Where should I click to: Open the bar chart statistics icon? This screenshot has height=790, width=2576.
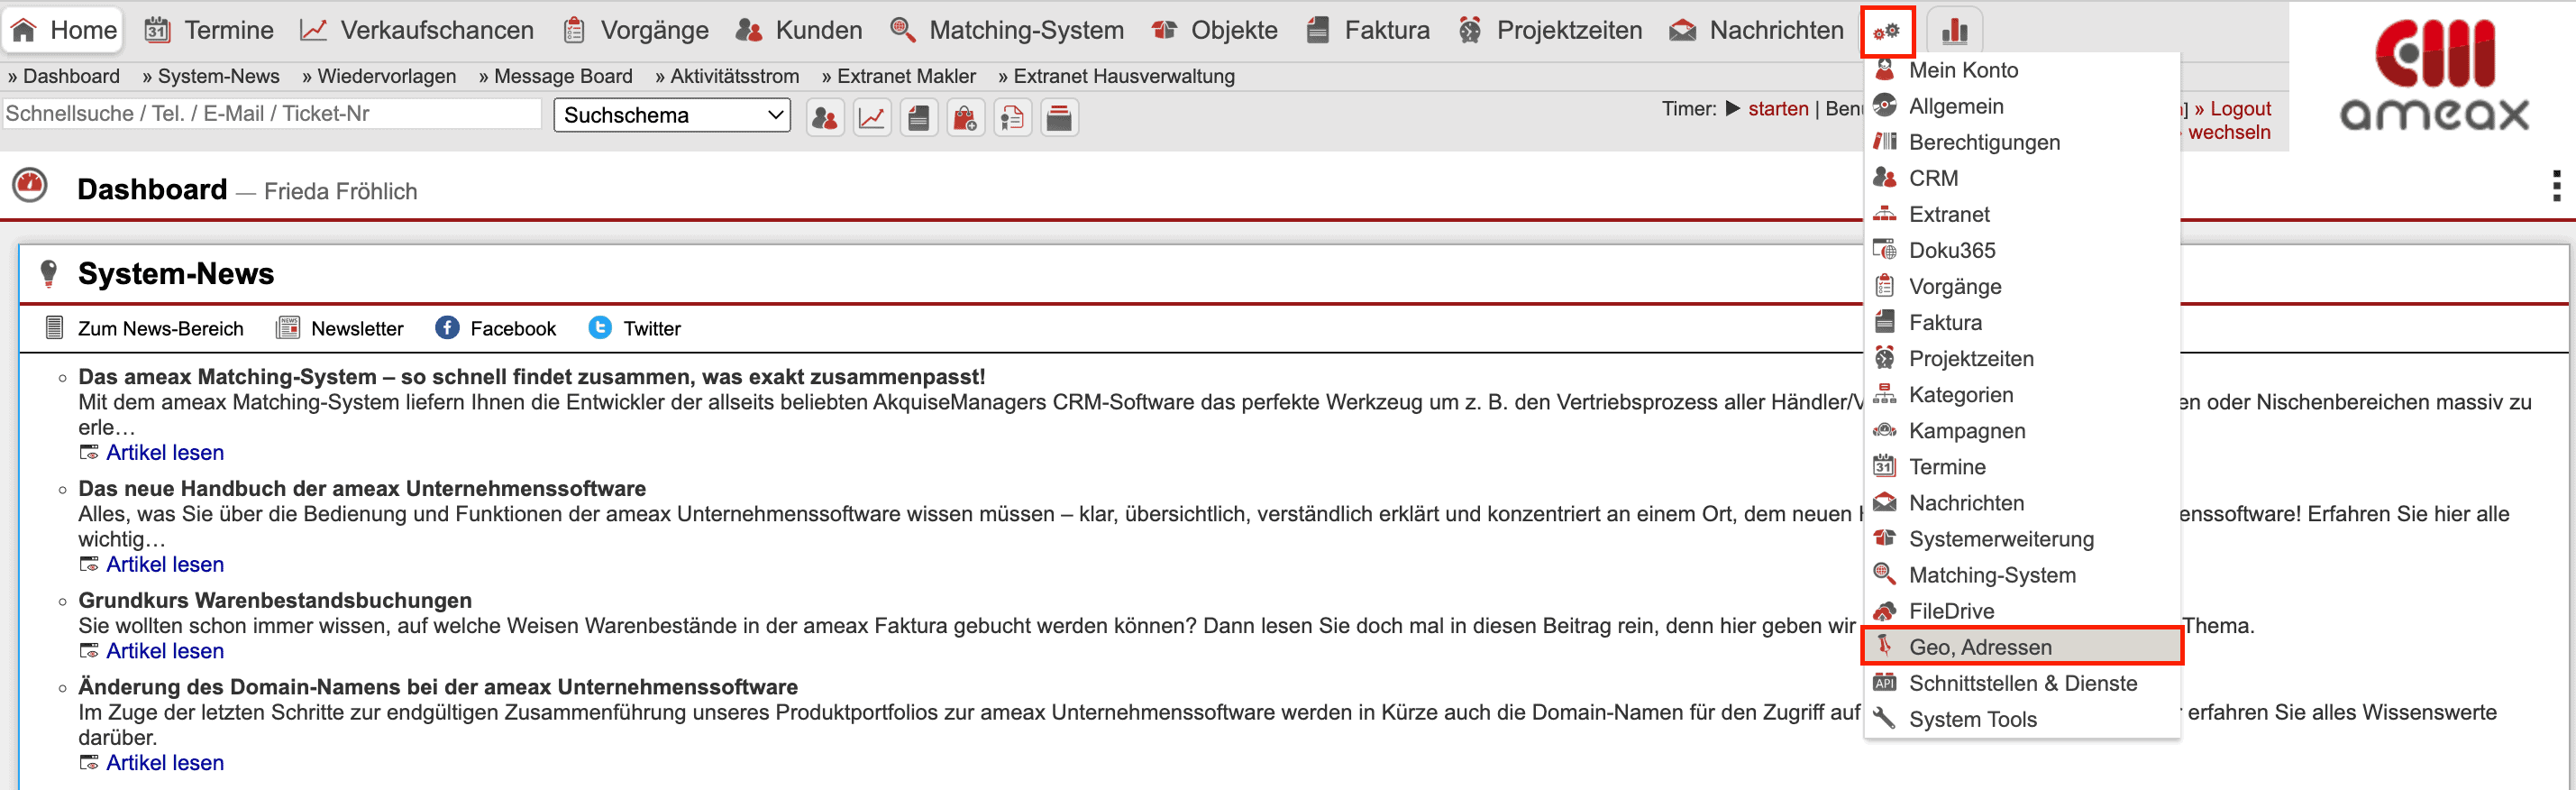tap(1954, 31)
